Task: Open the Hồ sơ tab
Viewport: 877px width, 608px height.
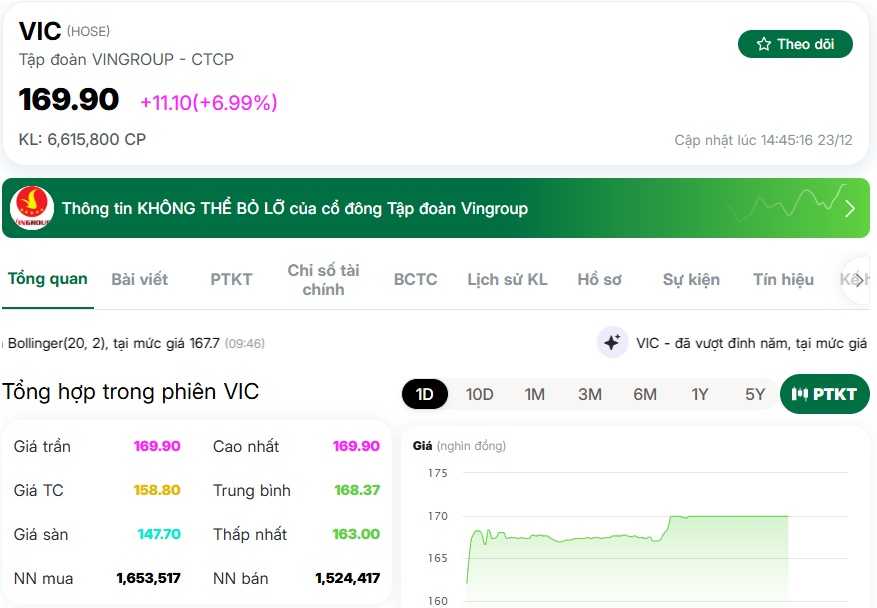Action: [x=599, y=280]
